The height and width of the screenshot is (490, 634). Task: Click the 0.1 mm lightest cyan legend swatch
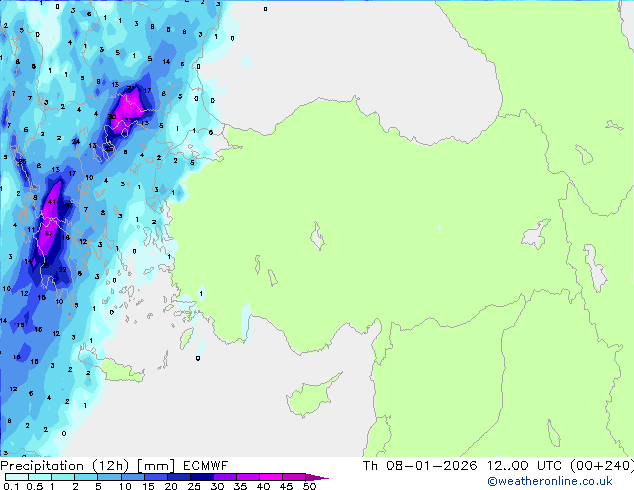(x=17, y=477)
